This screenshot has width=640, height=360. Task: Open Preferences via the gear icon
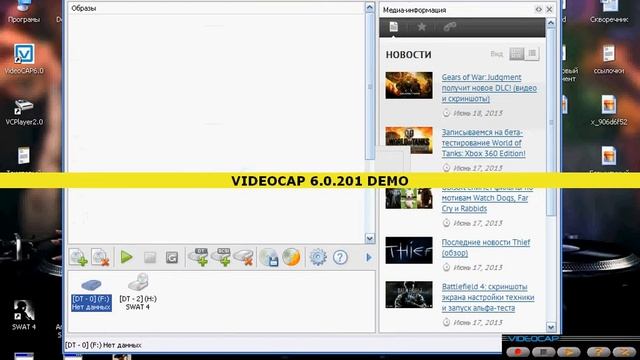pyautogui.click(x=318, y=257)
